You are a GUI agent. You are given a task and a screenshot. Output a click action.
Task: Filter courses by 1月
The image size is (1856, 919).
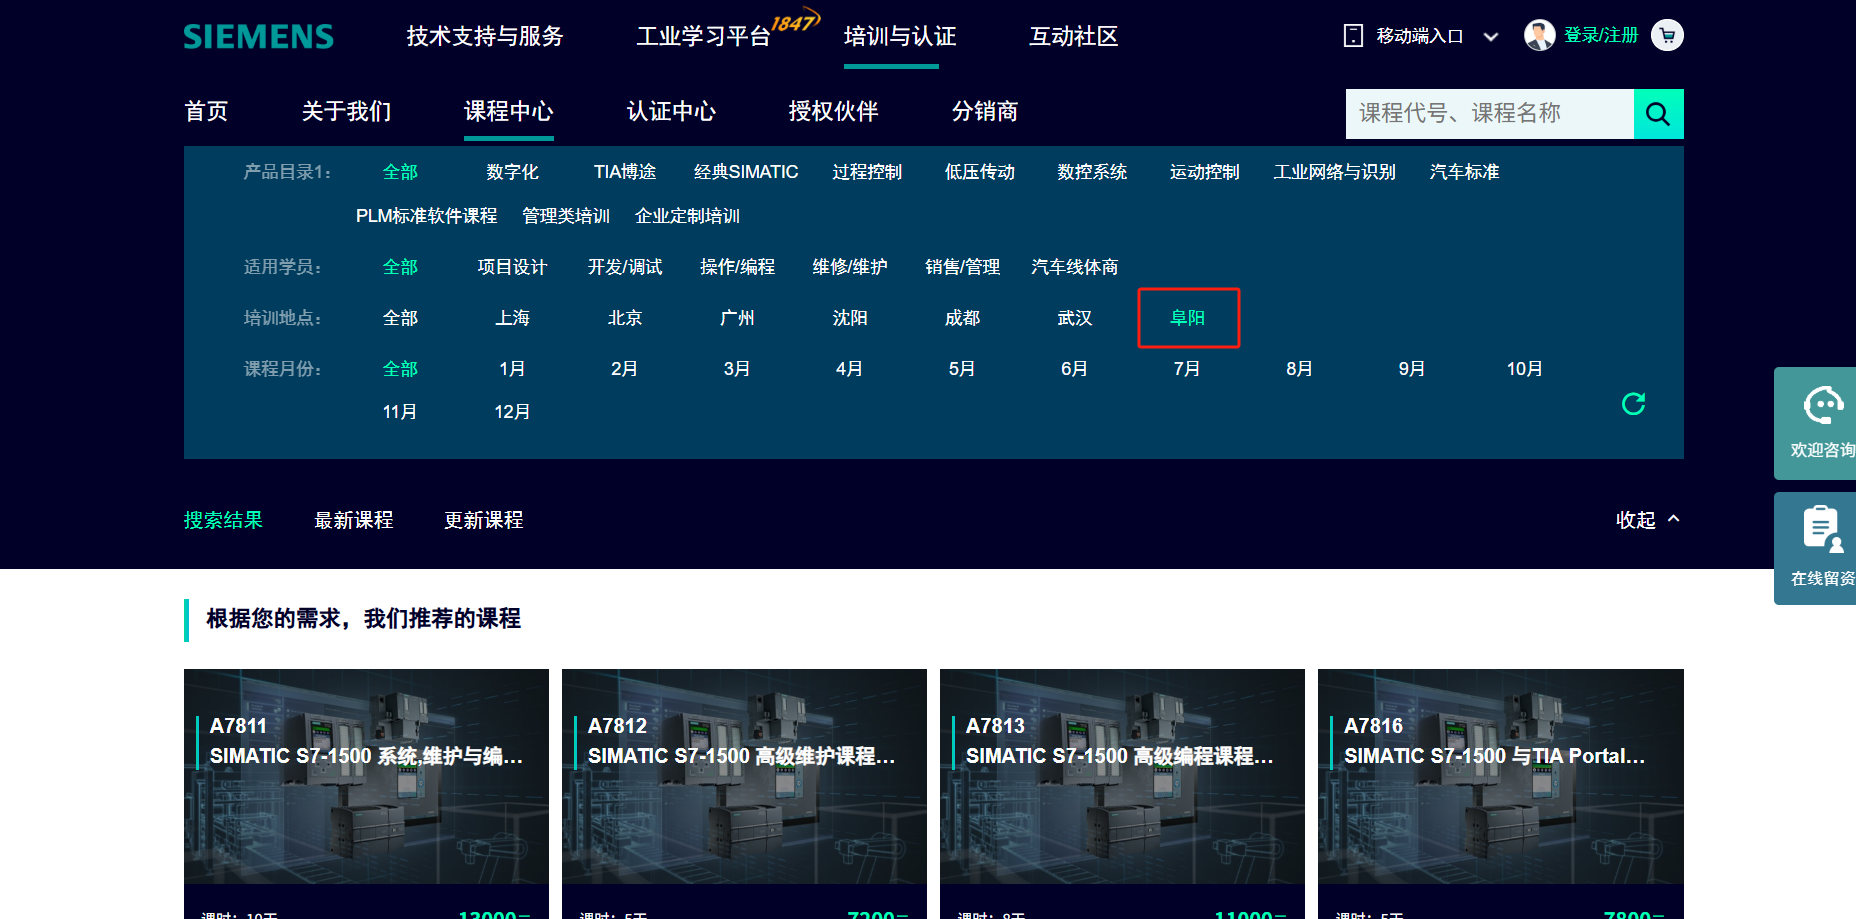click(513, 369)
